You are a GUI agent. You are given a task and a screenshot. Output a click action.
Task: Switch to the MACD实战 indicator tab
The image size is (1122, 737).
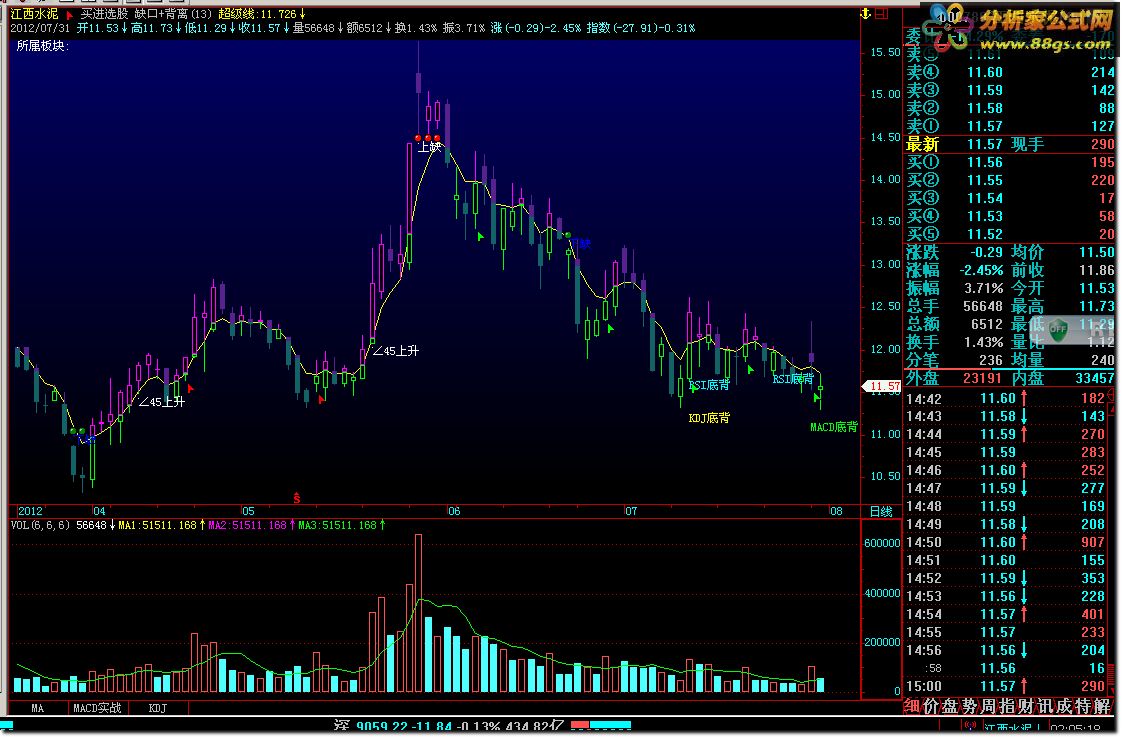(x=97, y=708)
